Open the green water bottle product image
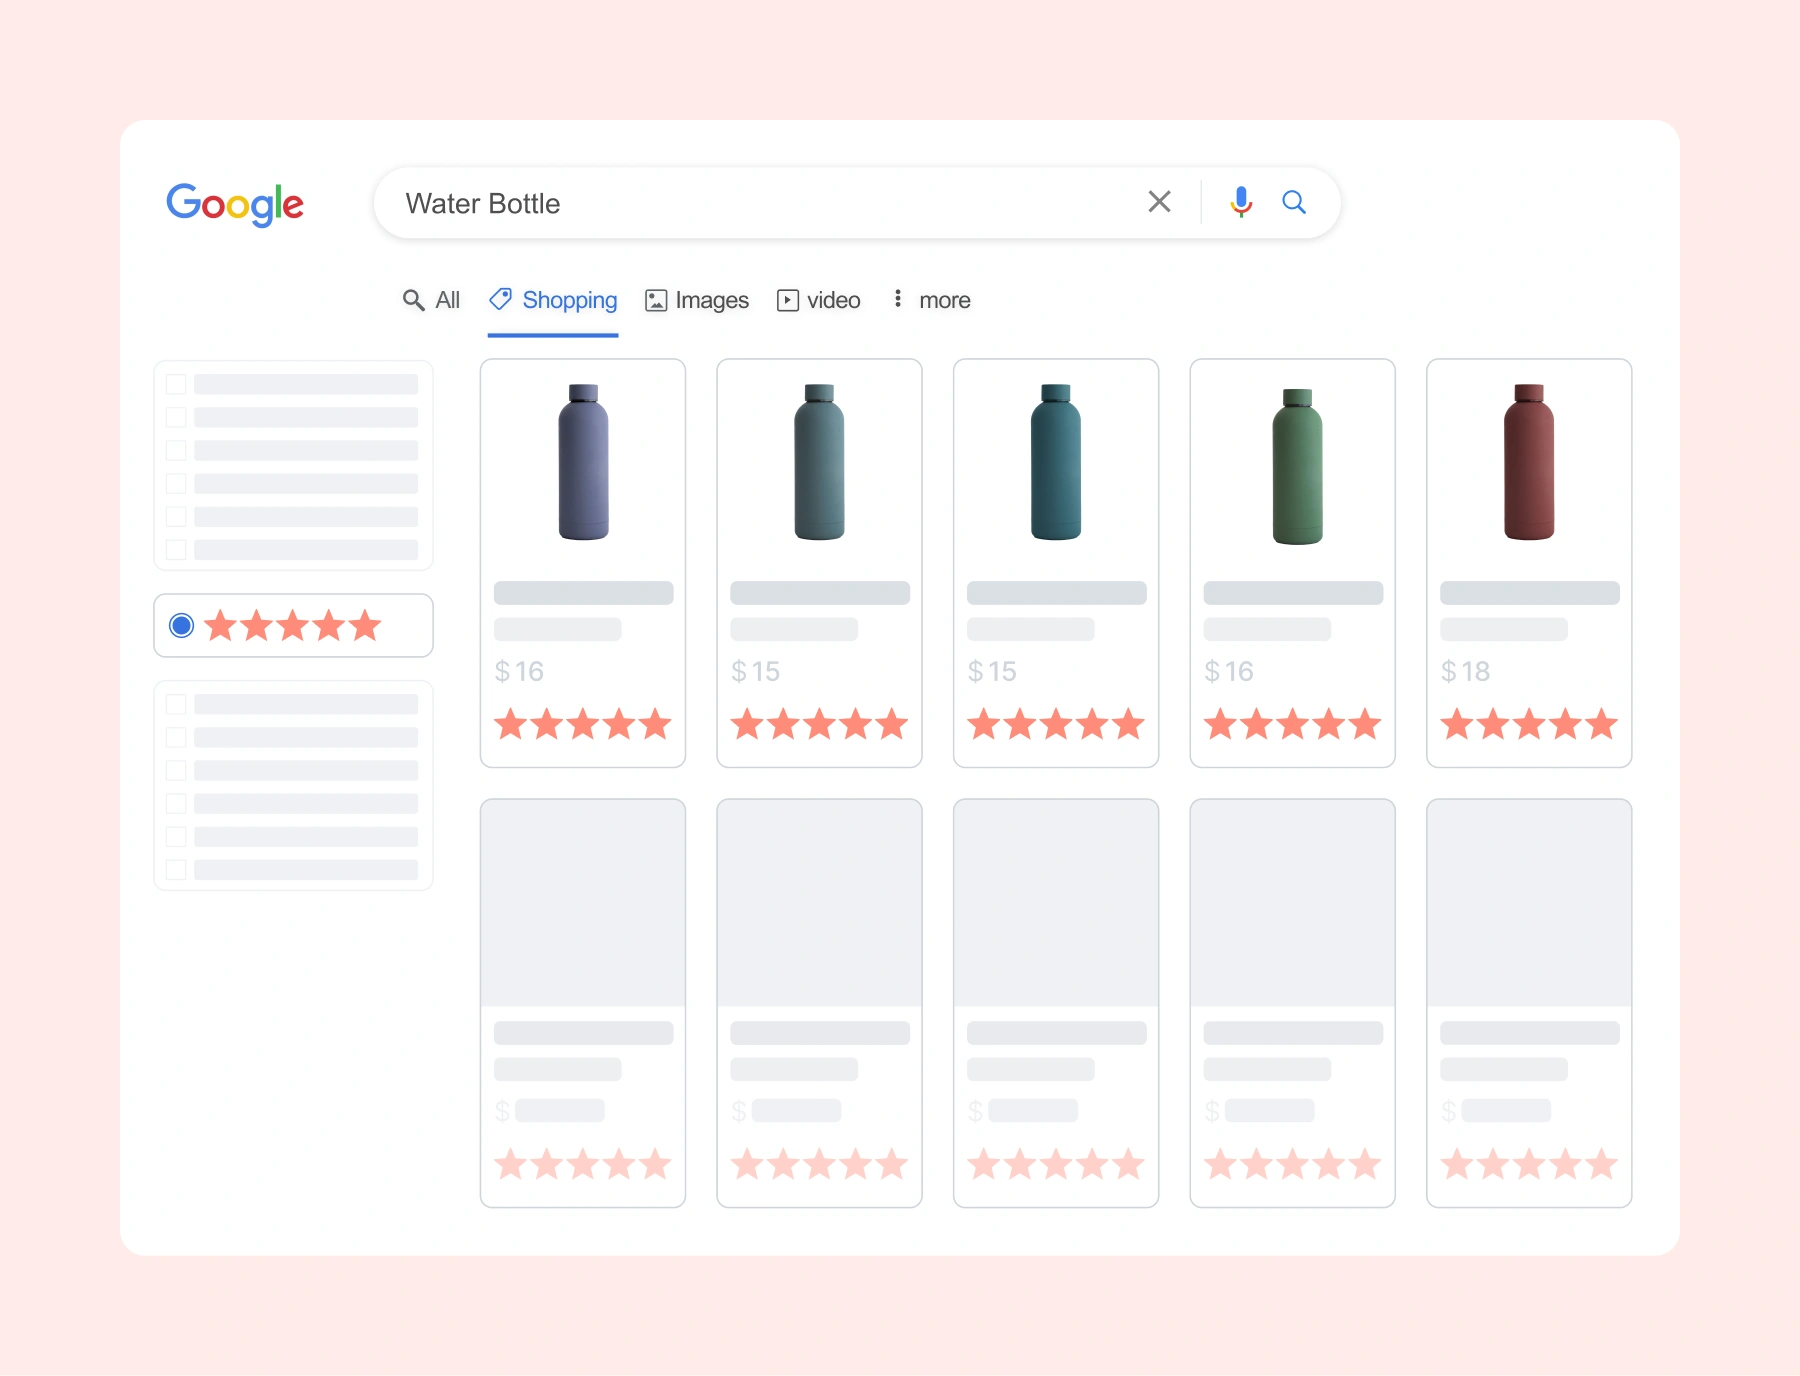 pyautogui.click(x=1297, y=466)
